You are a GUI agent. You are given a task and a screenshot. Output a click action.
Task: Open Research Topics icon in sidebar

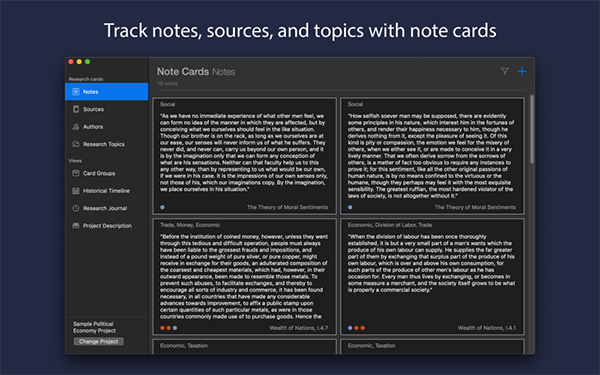[x=76, y=144]
